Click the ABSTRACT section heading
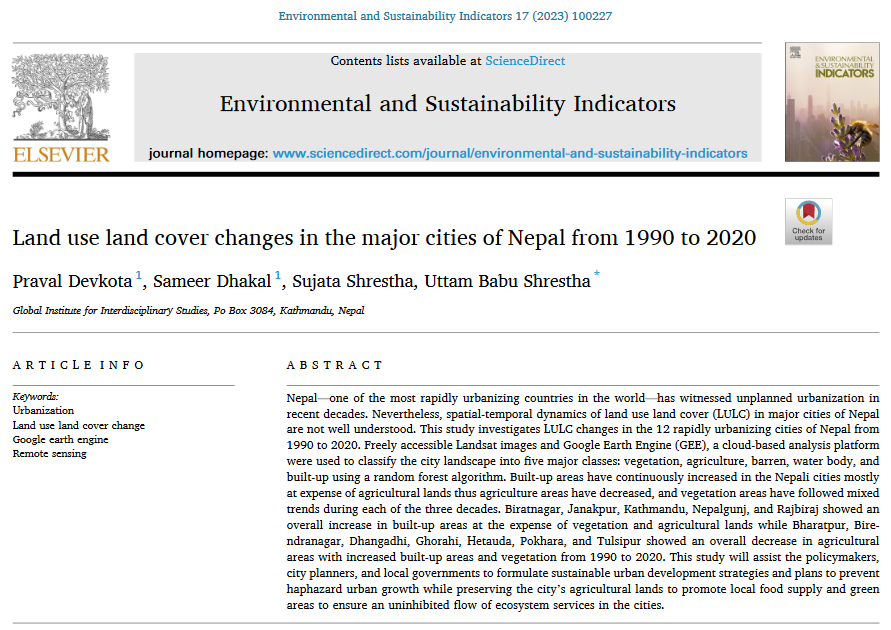This screenshot has height=630, width=891. 334,366
